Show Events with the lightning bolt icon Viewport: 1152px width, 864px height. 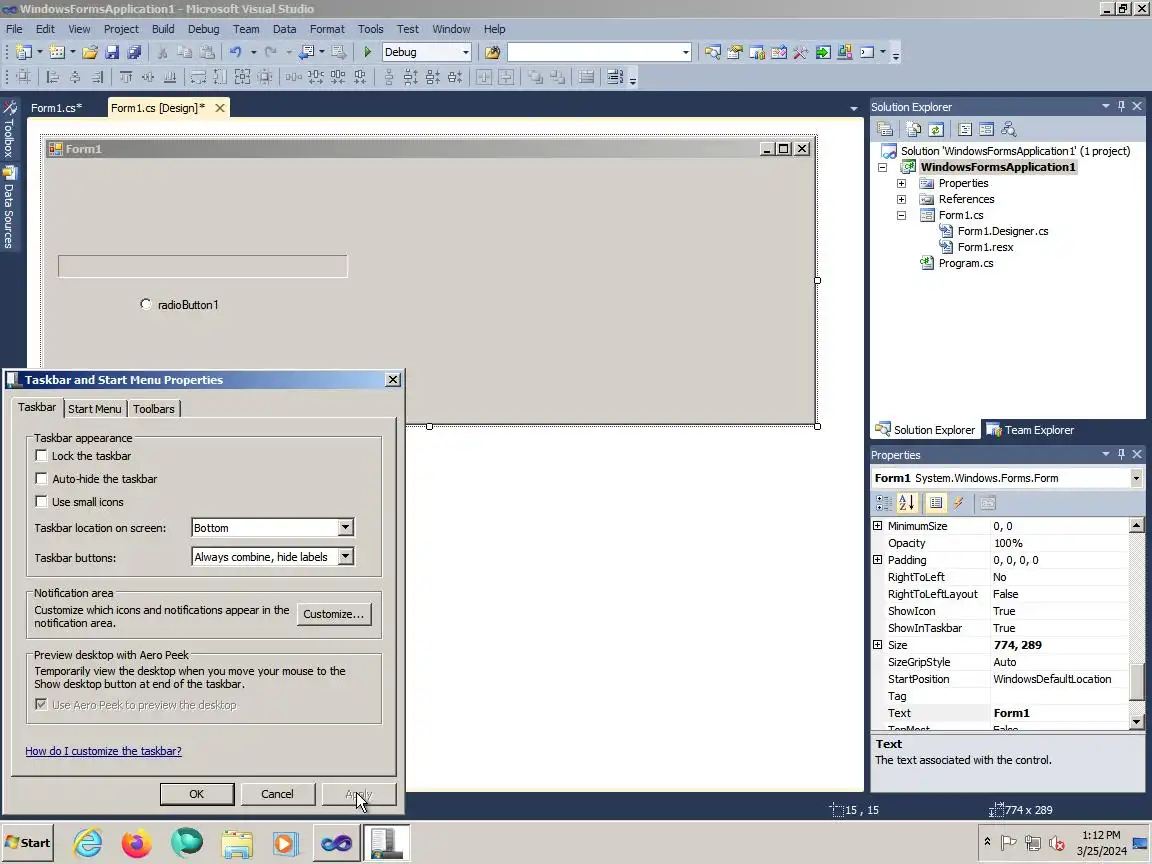(959, 503)
